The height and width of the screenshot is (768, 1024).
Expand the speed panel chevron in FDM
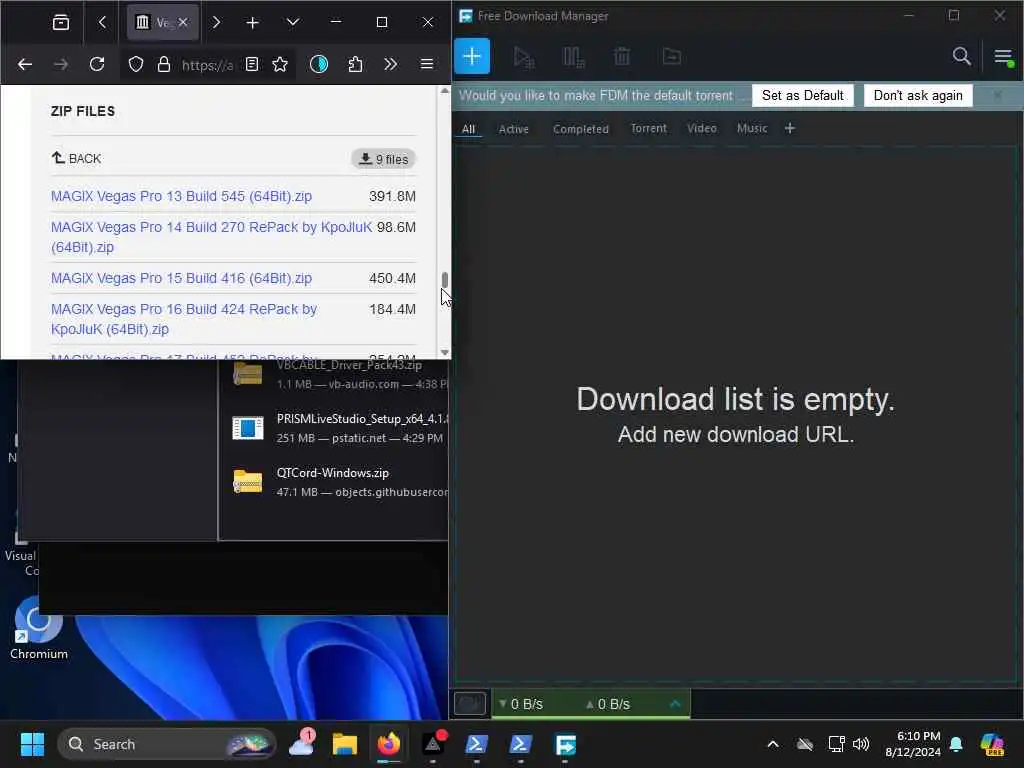point(675,703)
